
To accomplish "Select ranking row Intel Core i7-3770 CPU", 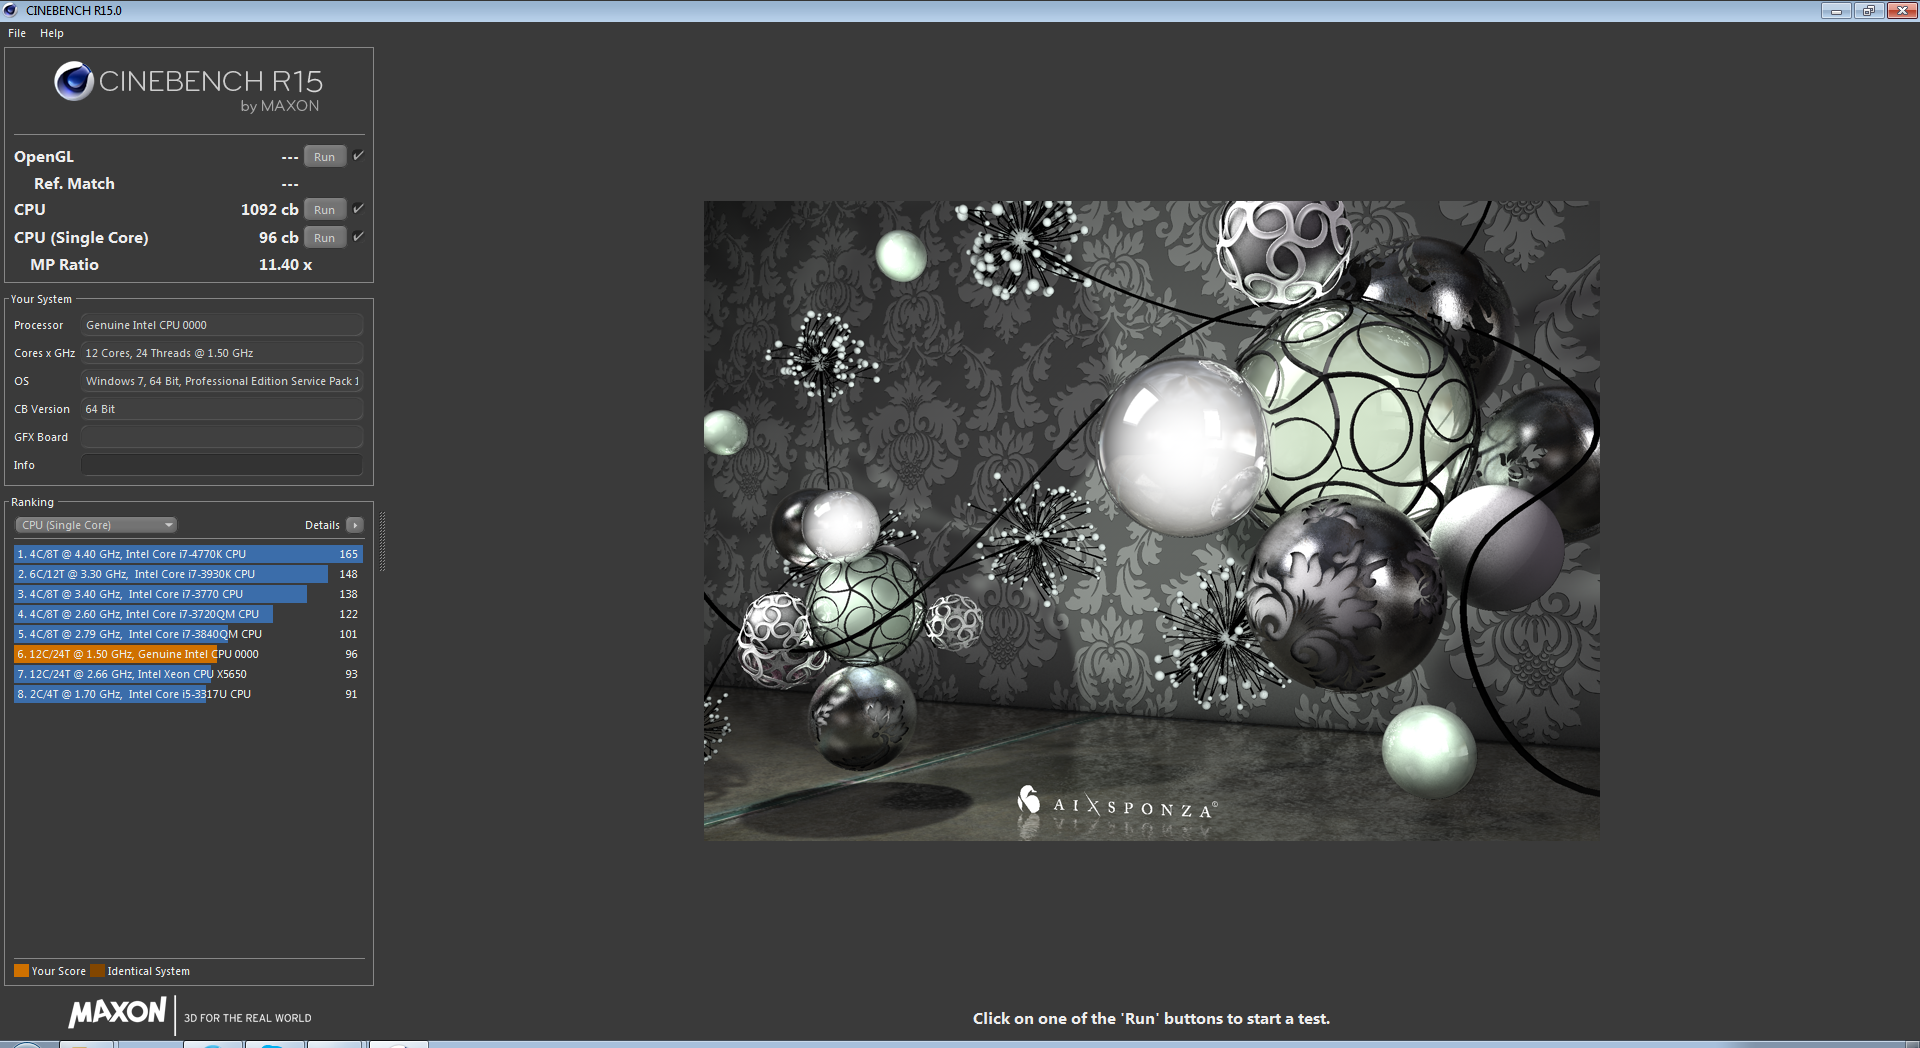I will [188, 594].
